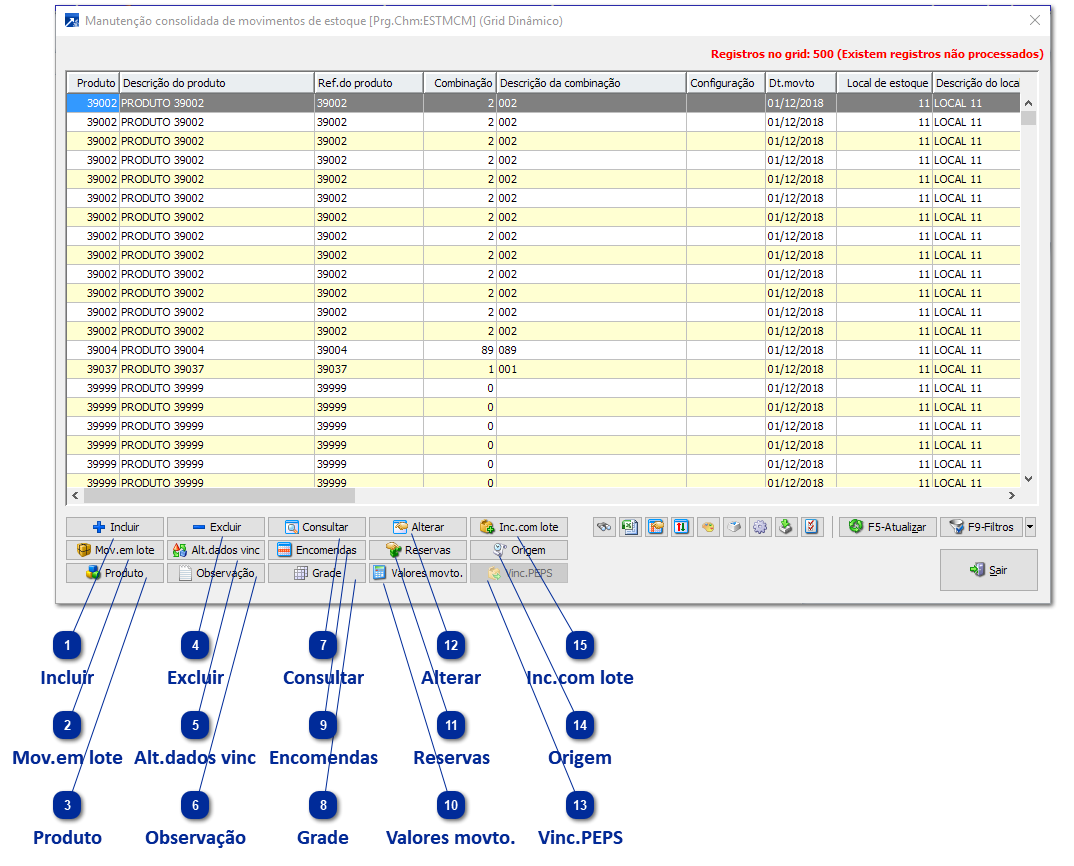Open the Valores movto. button

418,573
